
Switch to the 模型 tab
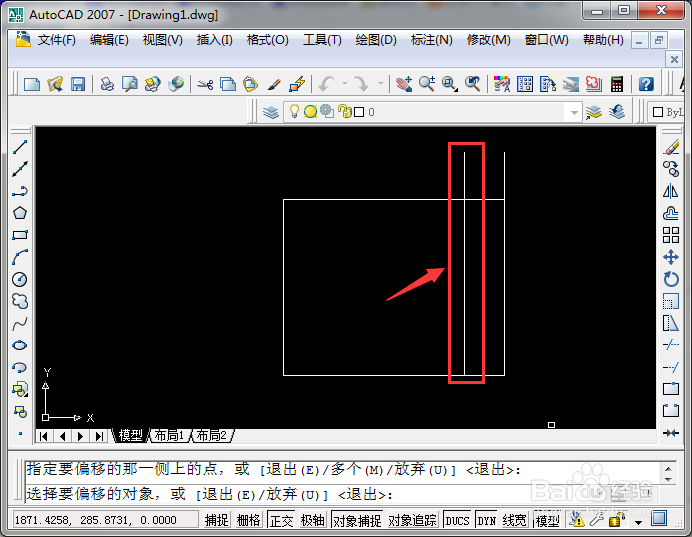(130, 436)
